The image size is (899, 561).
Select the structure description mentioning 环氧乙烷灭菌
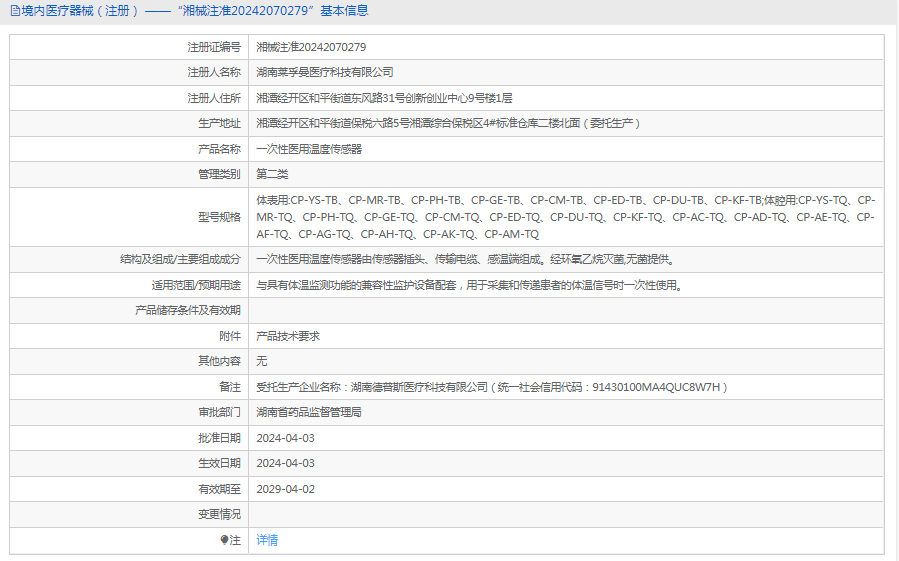point(466,259)
